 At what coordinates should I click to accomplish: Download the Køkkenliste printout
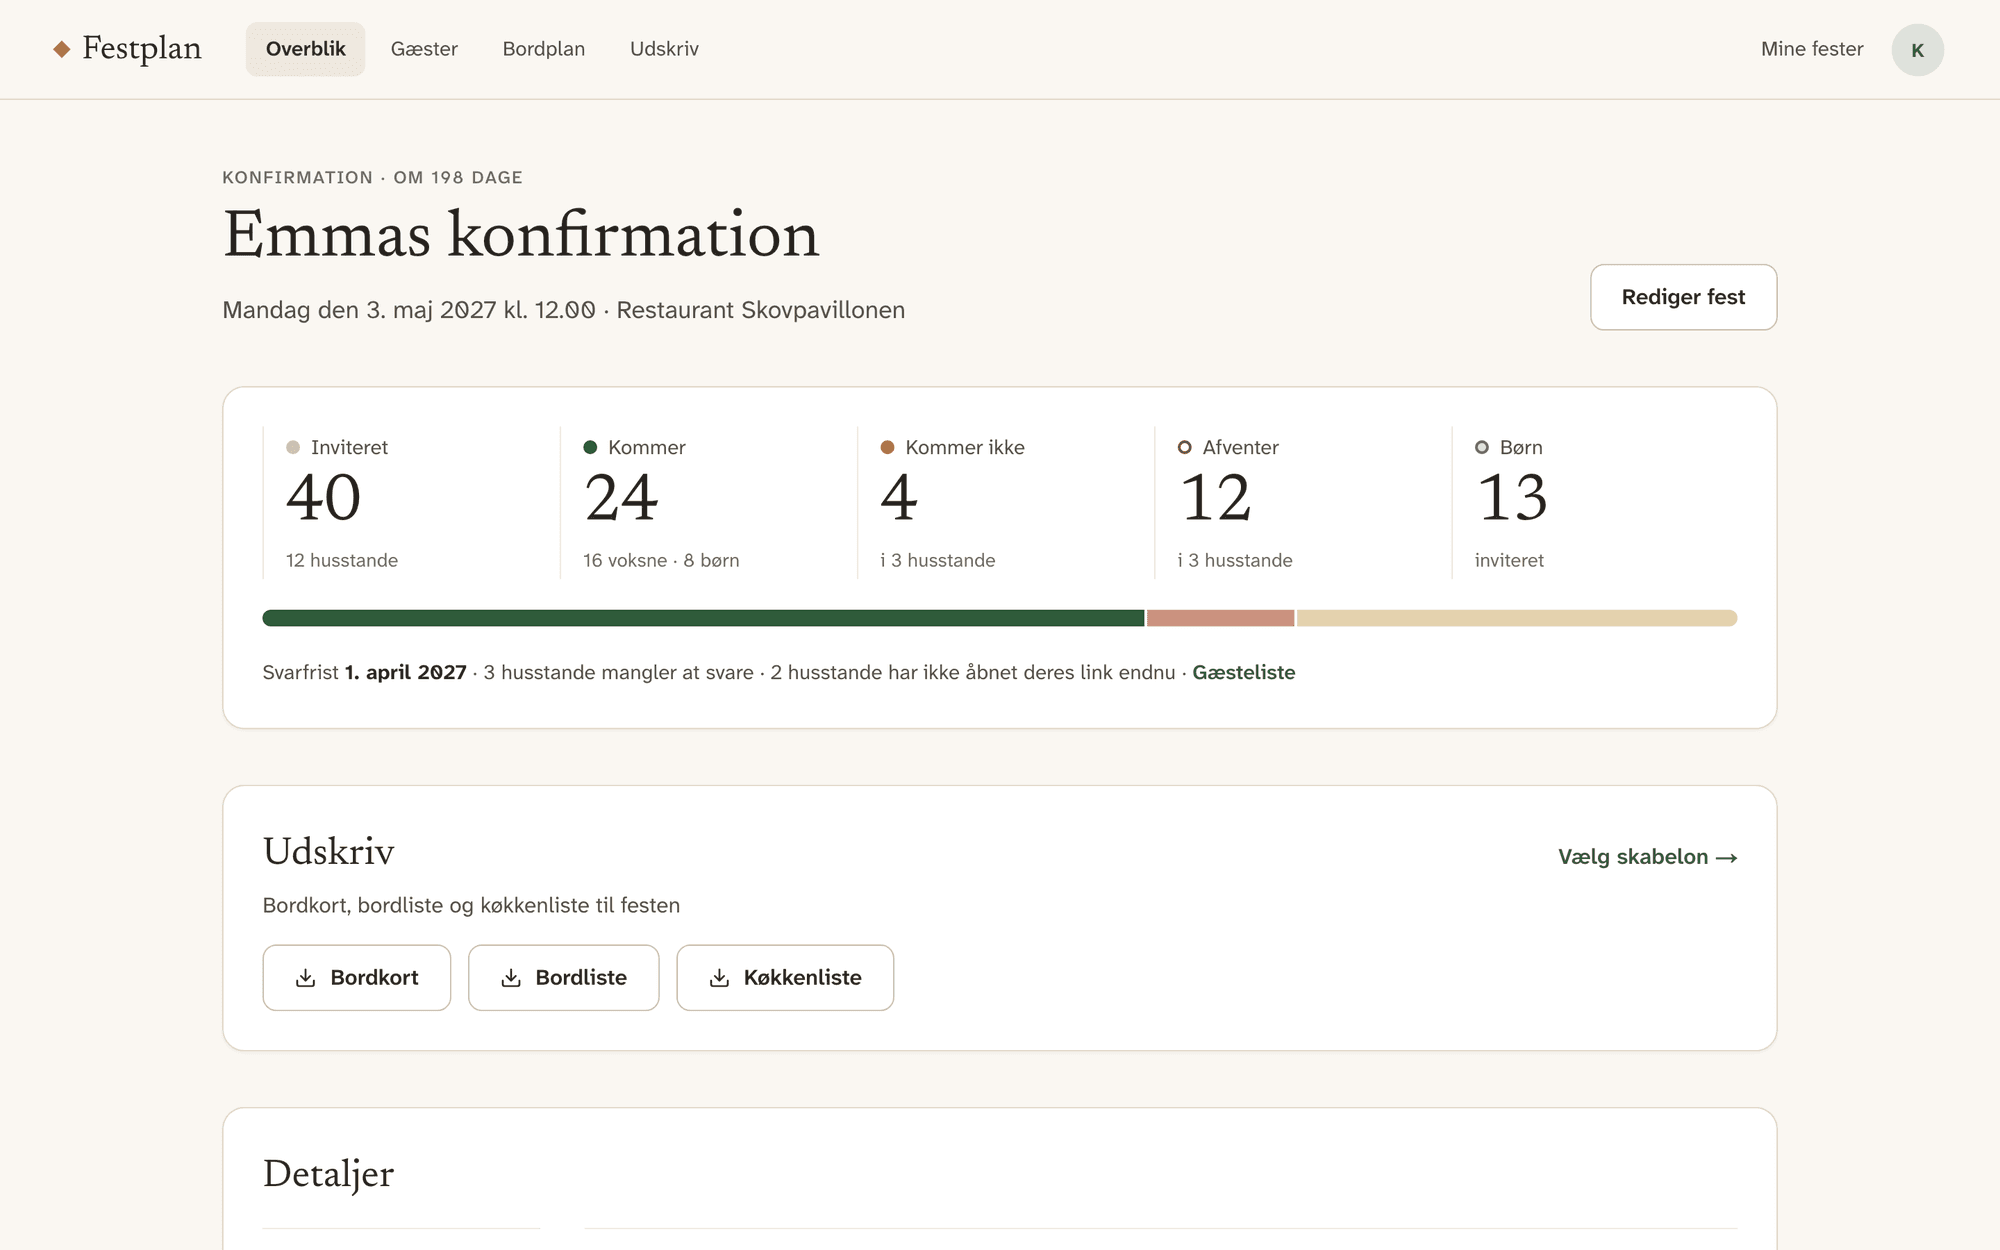coord(785,978)
